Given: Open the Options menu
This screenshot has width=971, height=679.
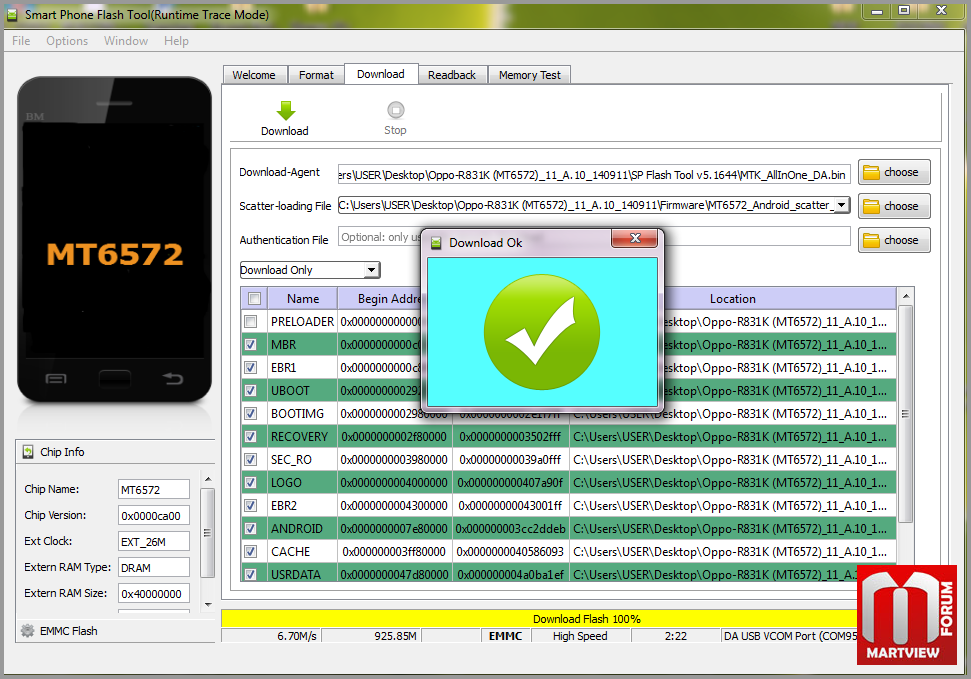Looking at the screenshot, I should (x=67, y=41).
